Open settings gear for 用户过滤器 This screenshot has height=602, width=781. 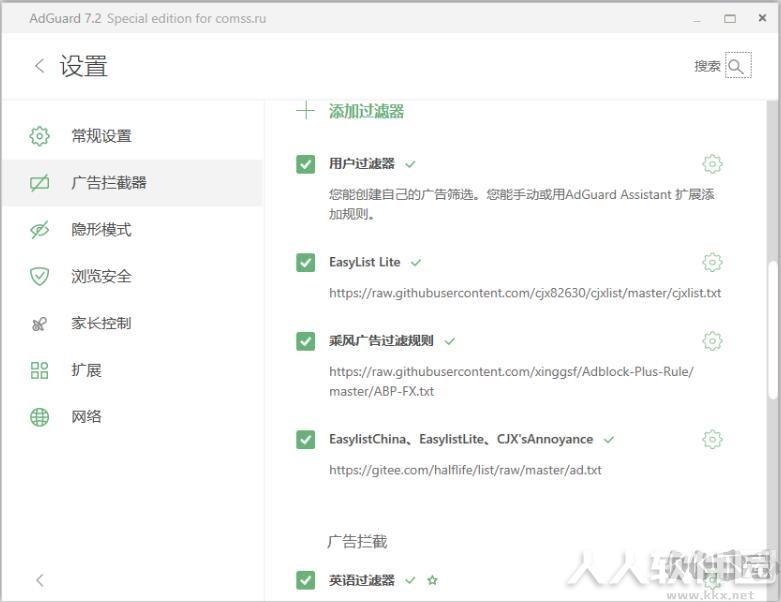(712, 164)
